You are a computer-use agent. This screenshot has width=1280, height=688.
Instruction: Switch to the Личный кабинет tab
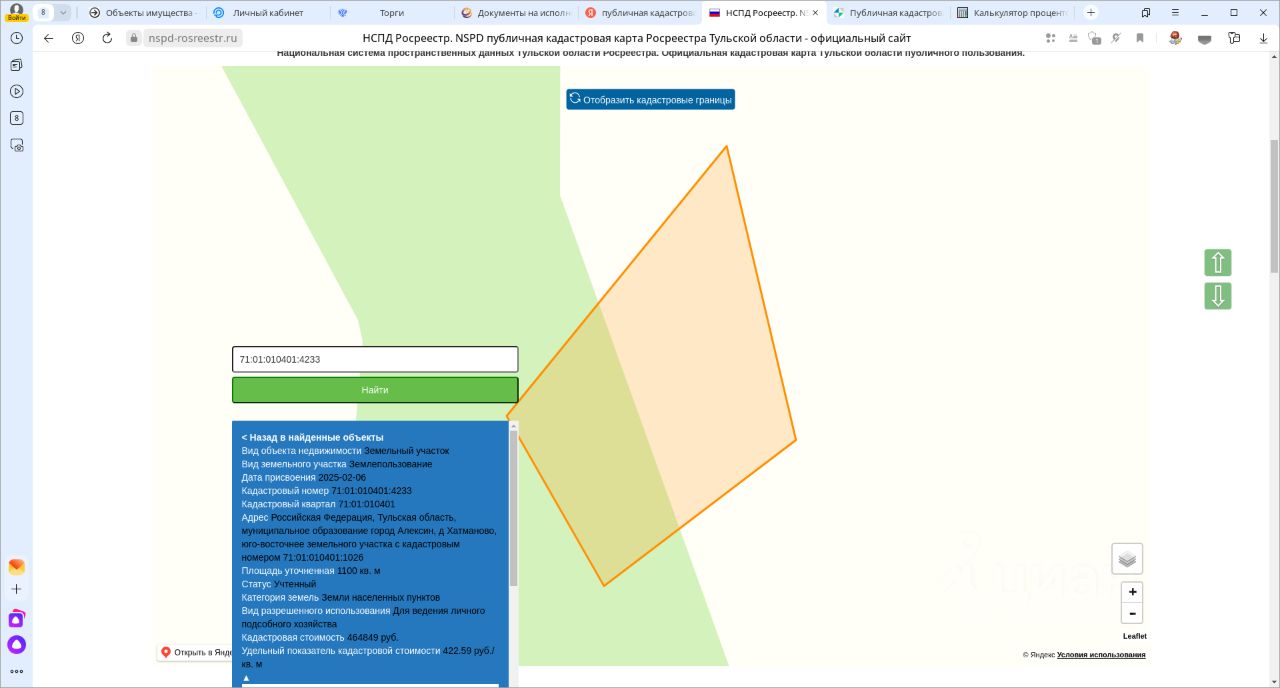point(266,13)
